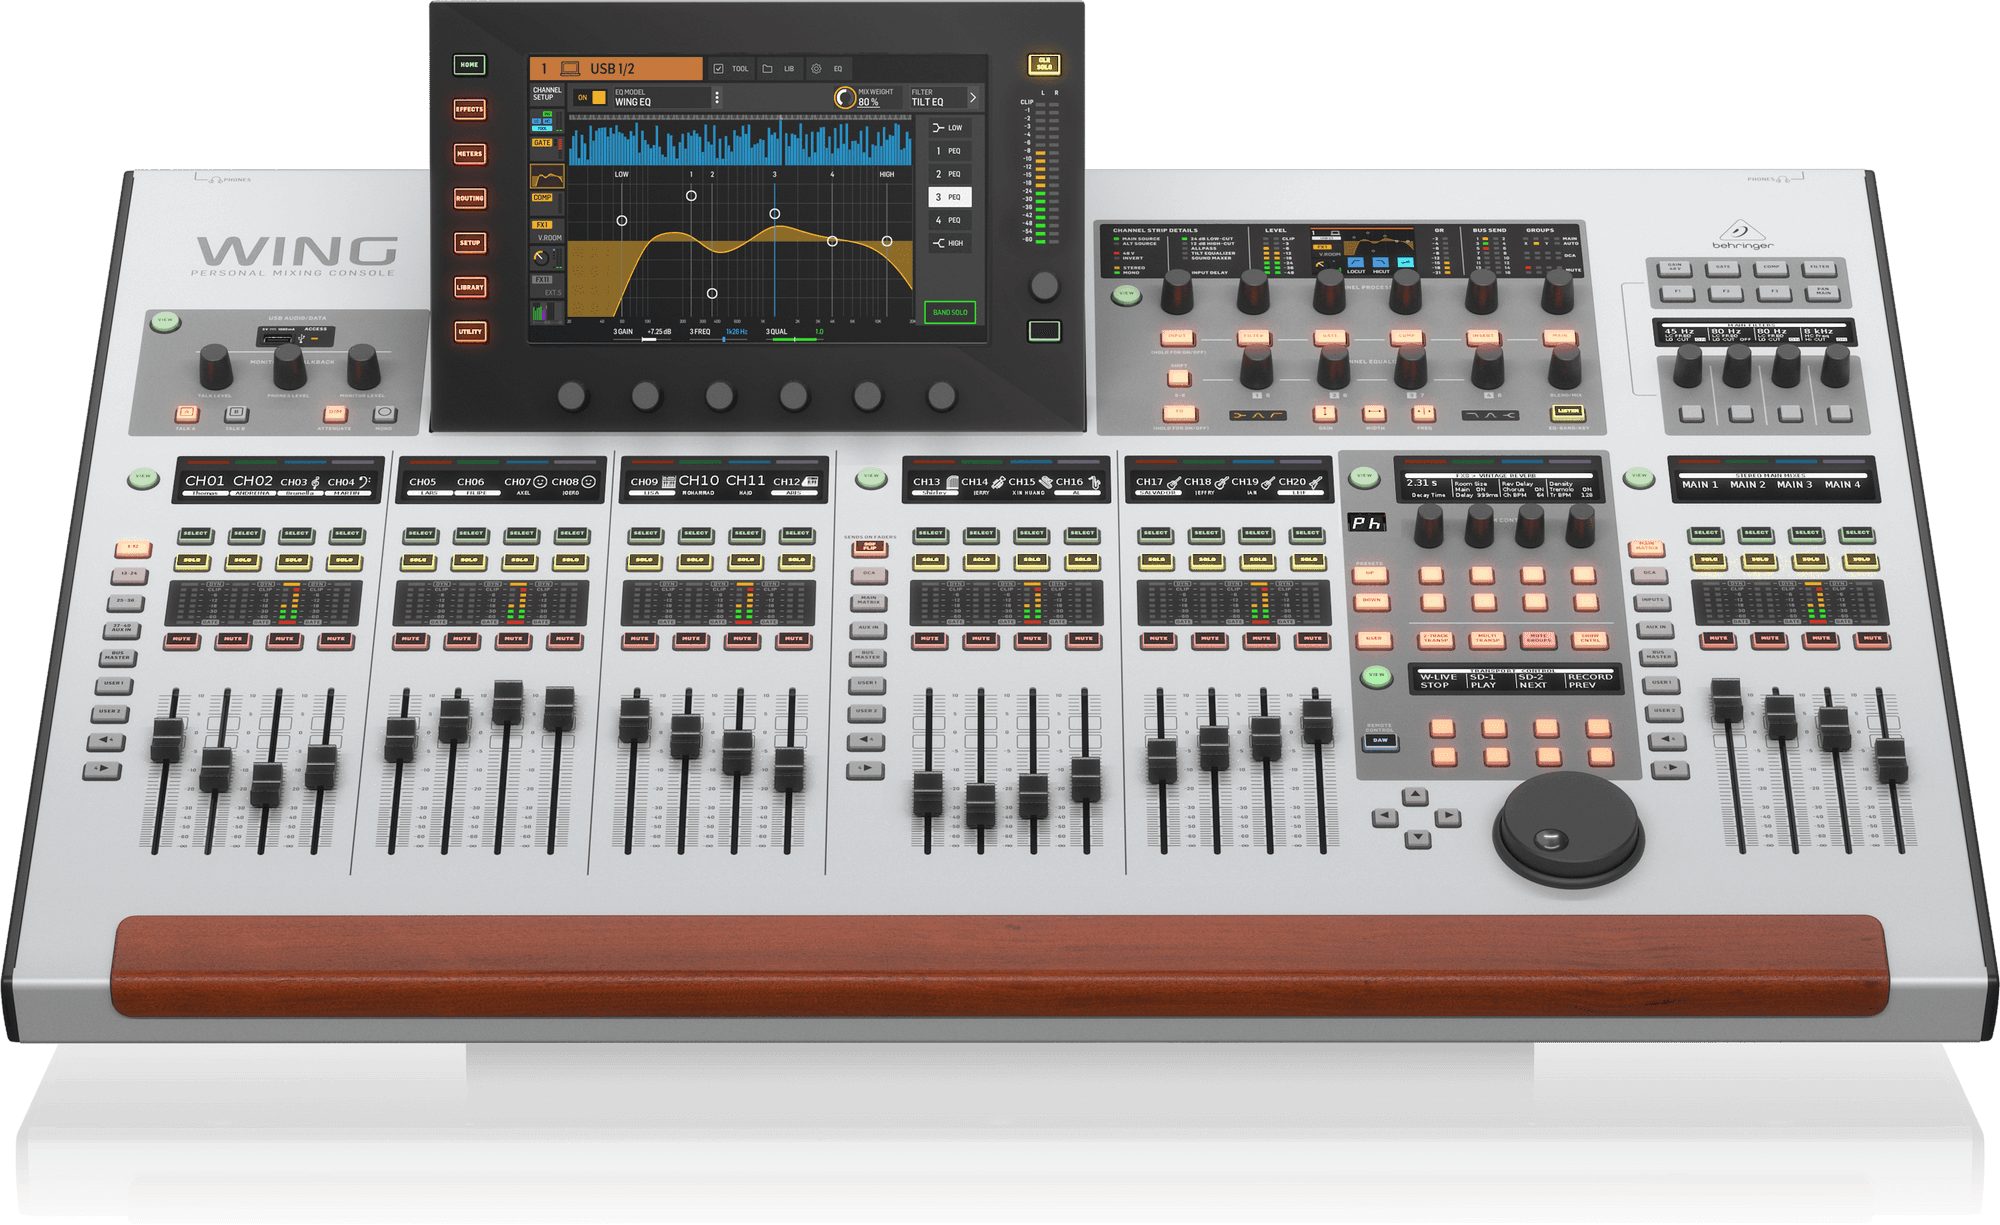
Task: Tap the HICUT filter icon on channel strip display
Action: [x=1380, y=262]
